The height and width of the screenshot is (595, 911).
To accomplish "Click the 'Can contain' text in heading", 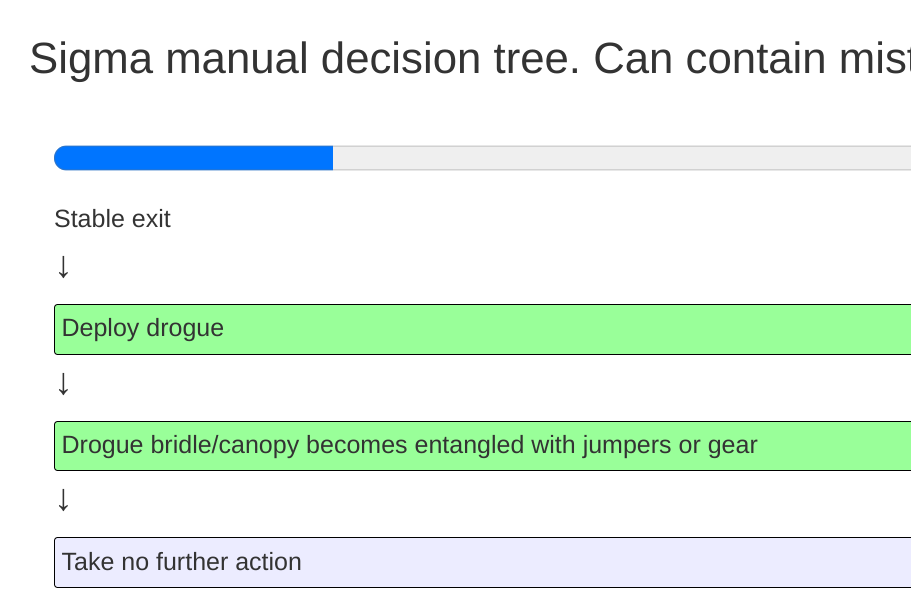I will pyautogui.click(x=709, y=59).
